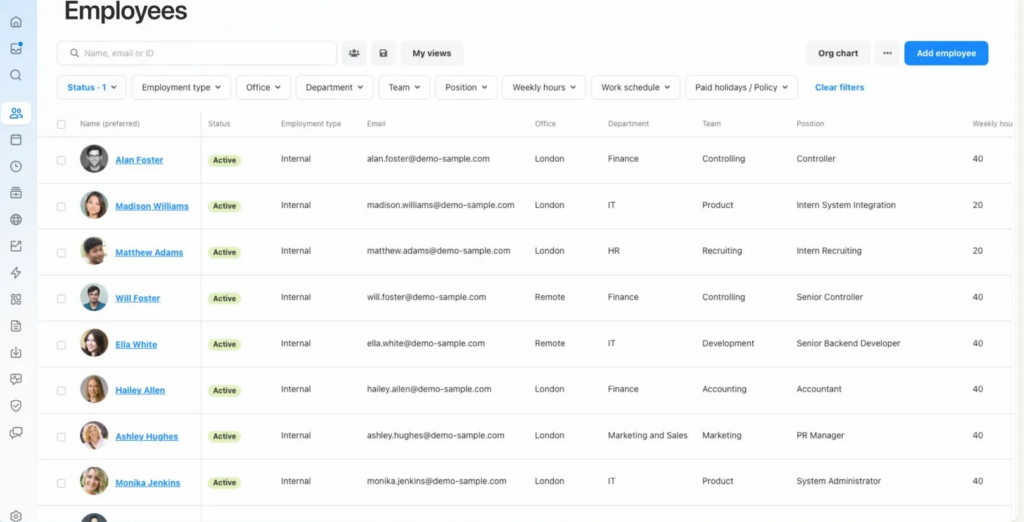Open the Work schedule filter dropdown

pyautogui.click(x=636, y=87)
